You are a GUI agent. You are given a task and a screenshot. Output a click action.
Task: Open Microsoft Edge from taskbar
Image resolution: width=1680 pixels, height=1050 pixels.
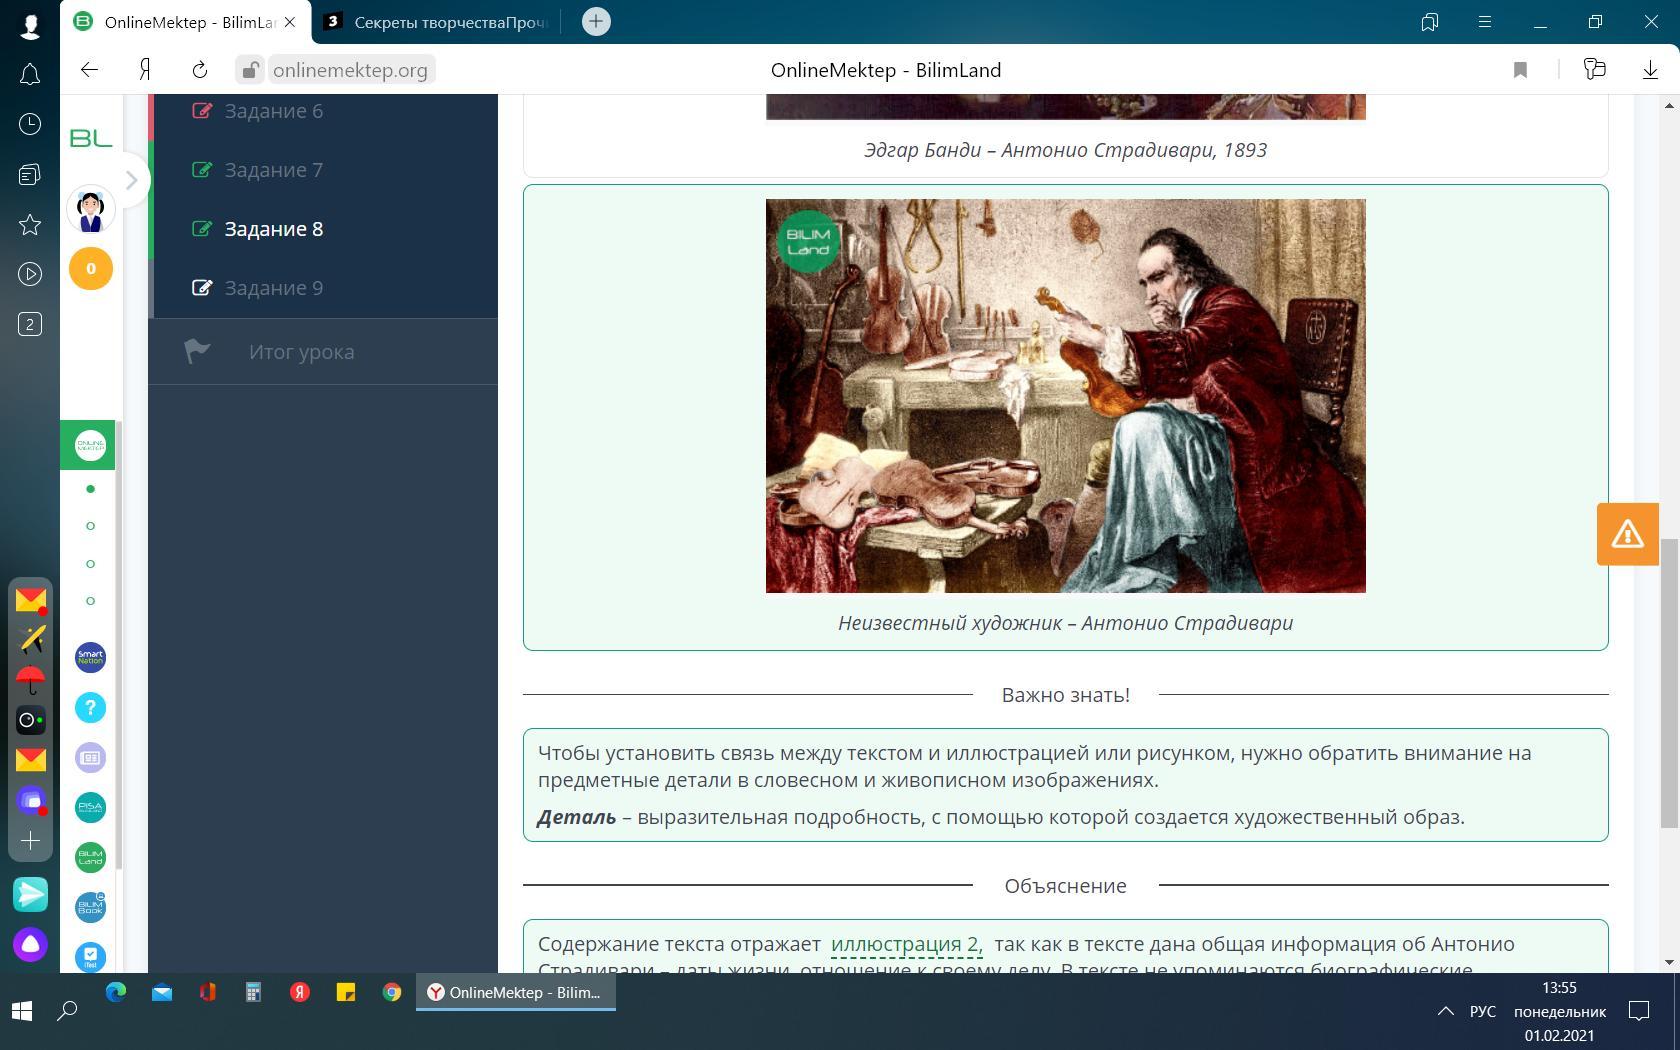pyautogui.click(x=116, y=992)
